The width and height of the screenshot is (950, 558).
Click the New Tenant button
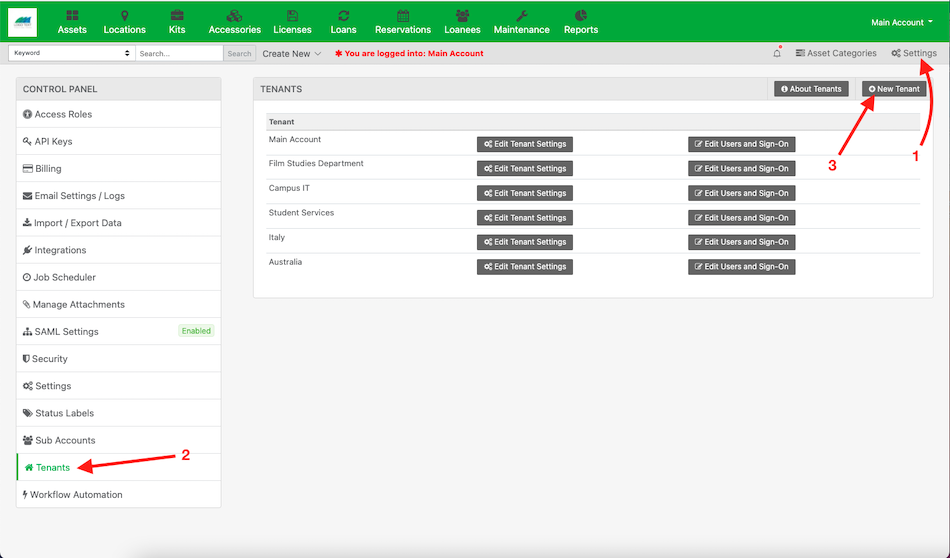(894, 89)
